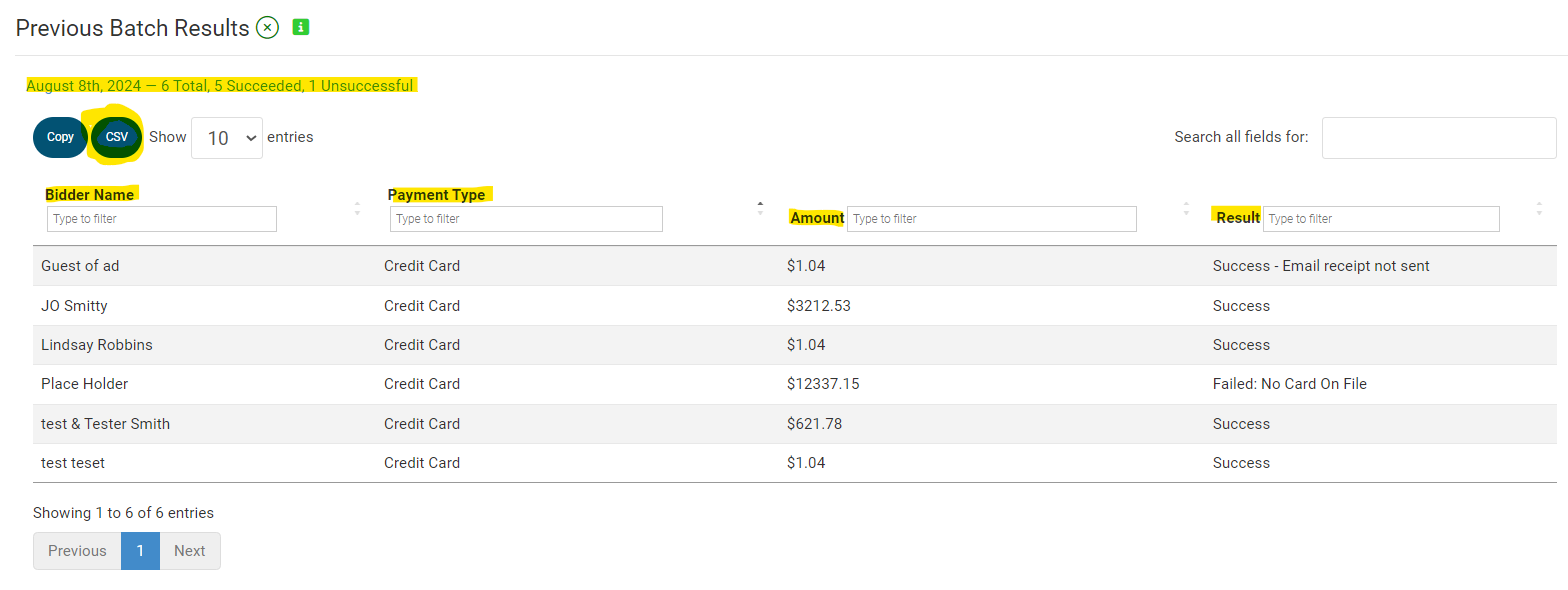
Task: Click the JO Smitty row name
Action: click(74, 306)
